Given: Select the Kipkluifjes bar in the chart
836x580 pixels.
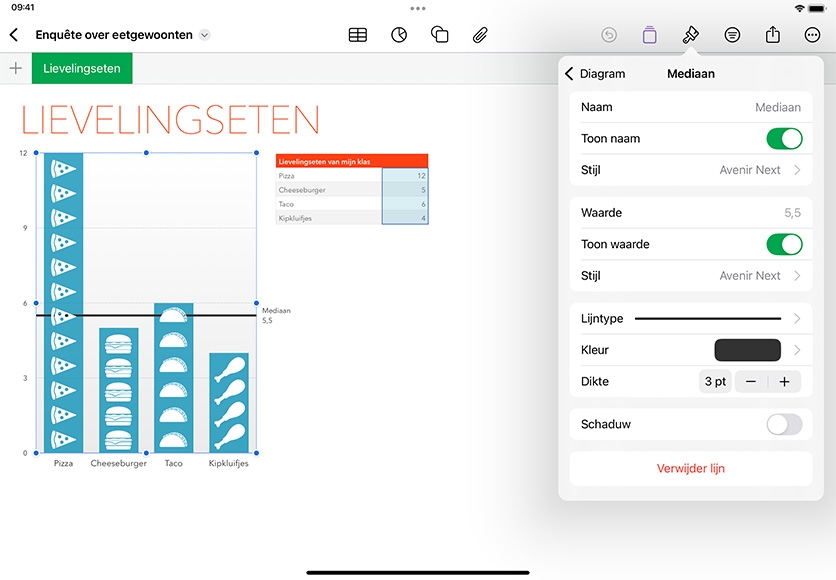Looking at the screenshot, I should pyautogui.click(x=229, y=403).
